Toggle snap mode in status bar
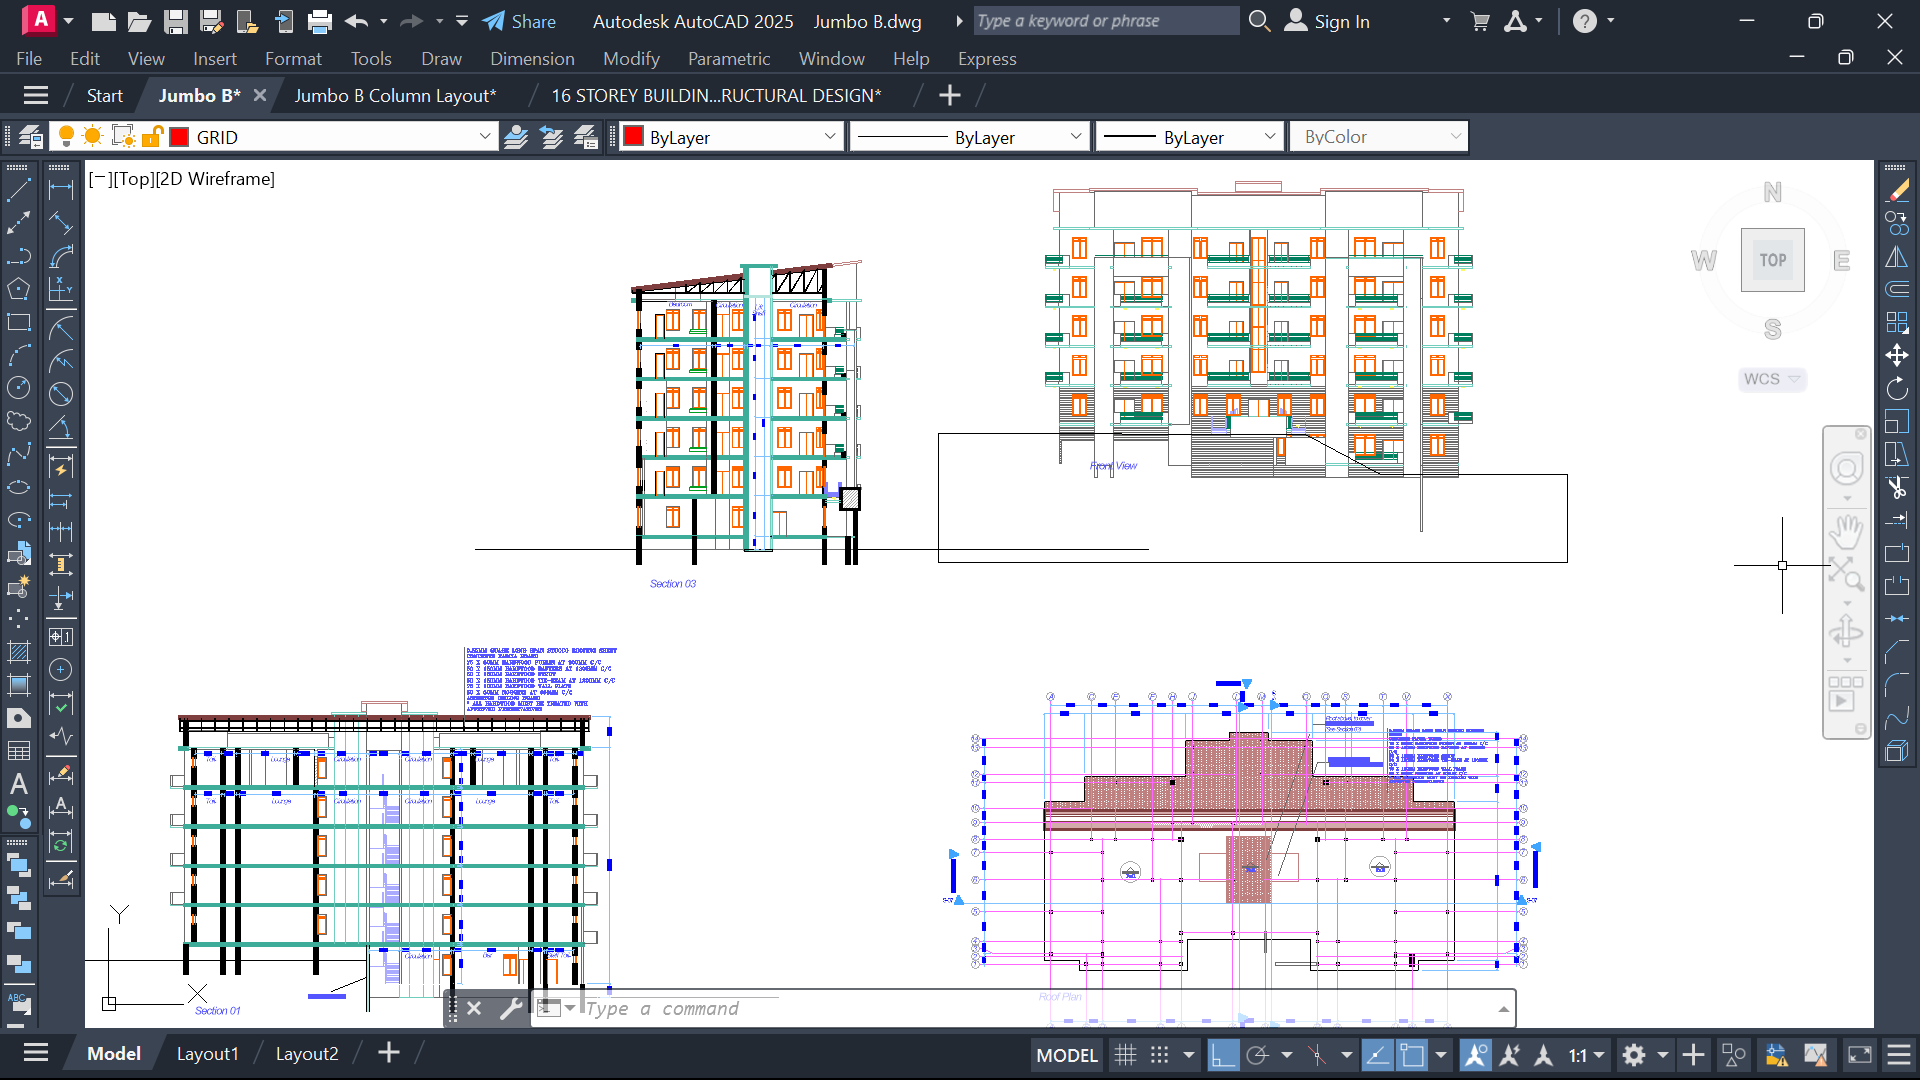This screenshot has width=1920, height=1080. 1159,1055
